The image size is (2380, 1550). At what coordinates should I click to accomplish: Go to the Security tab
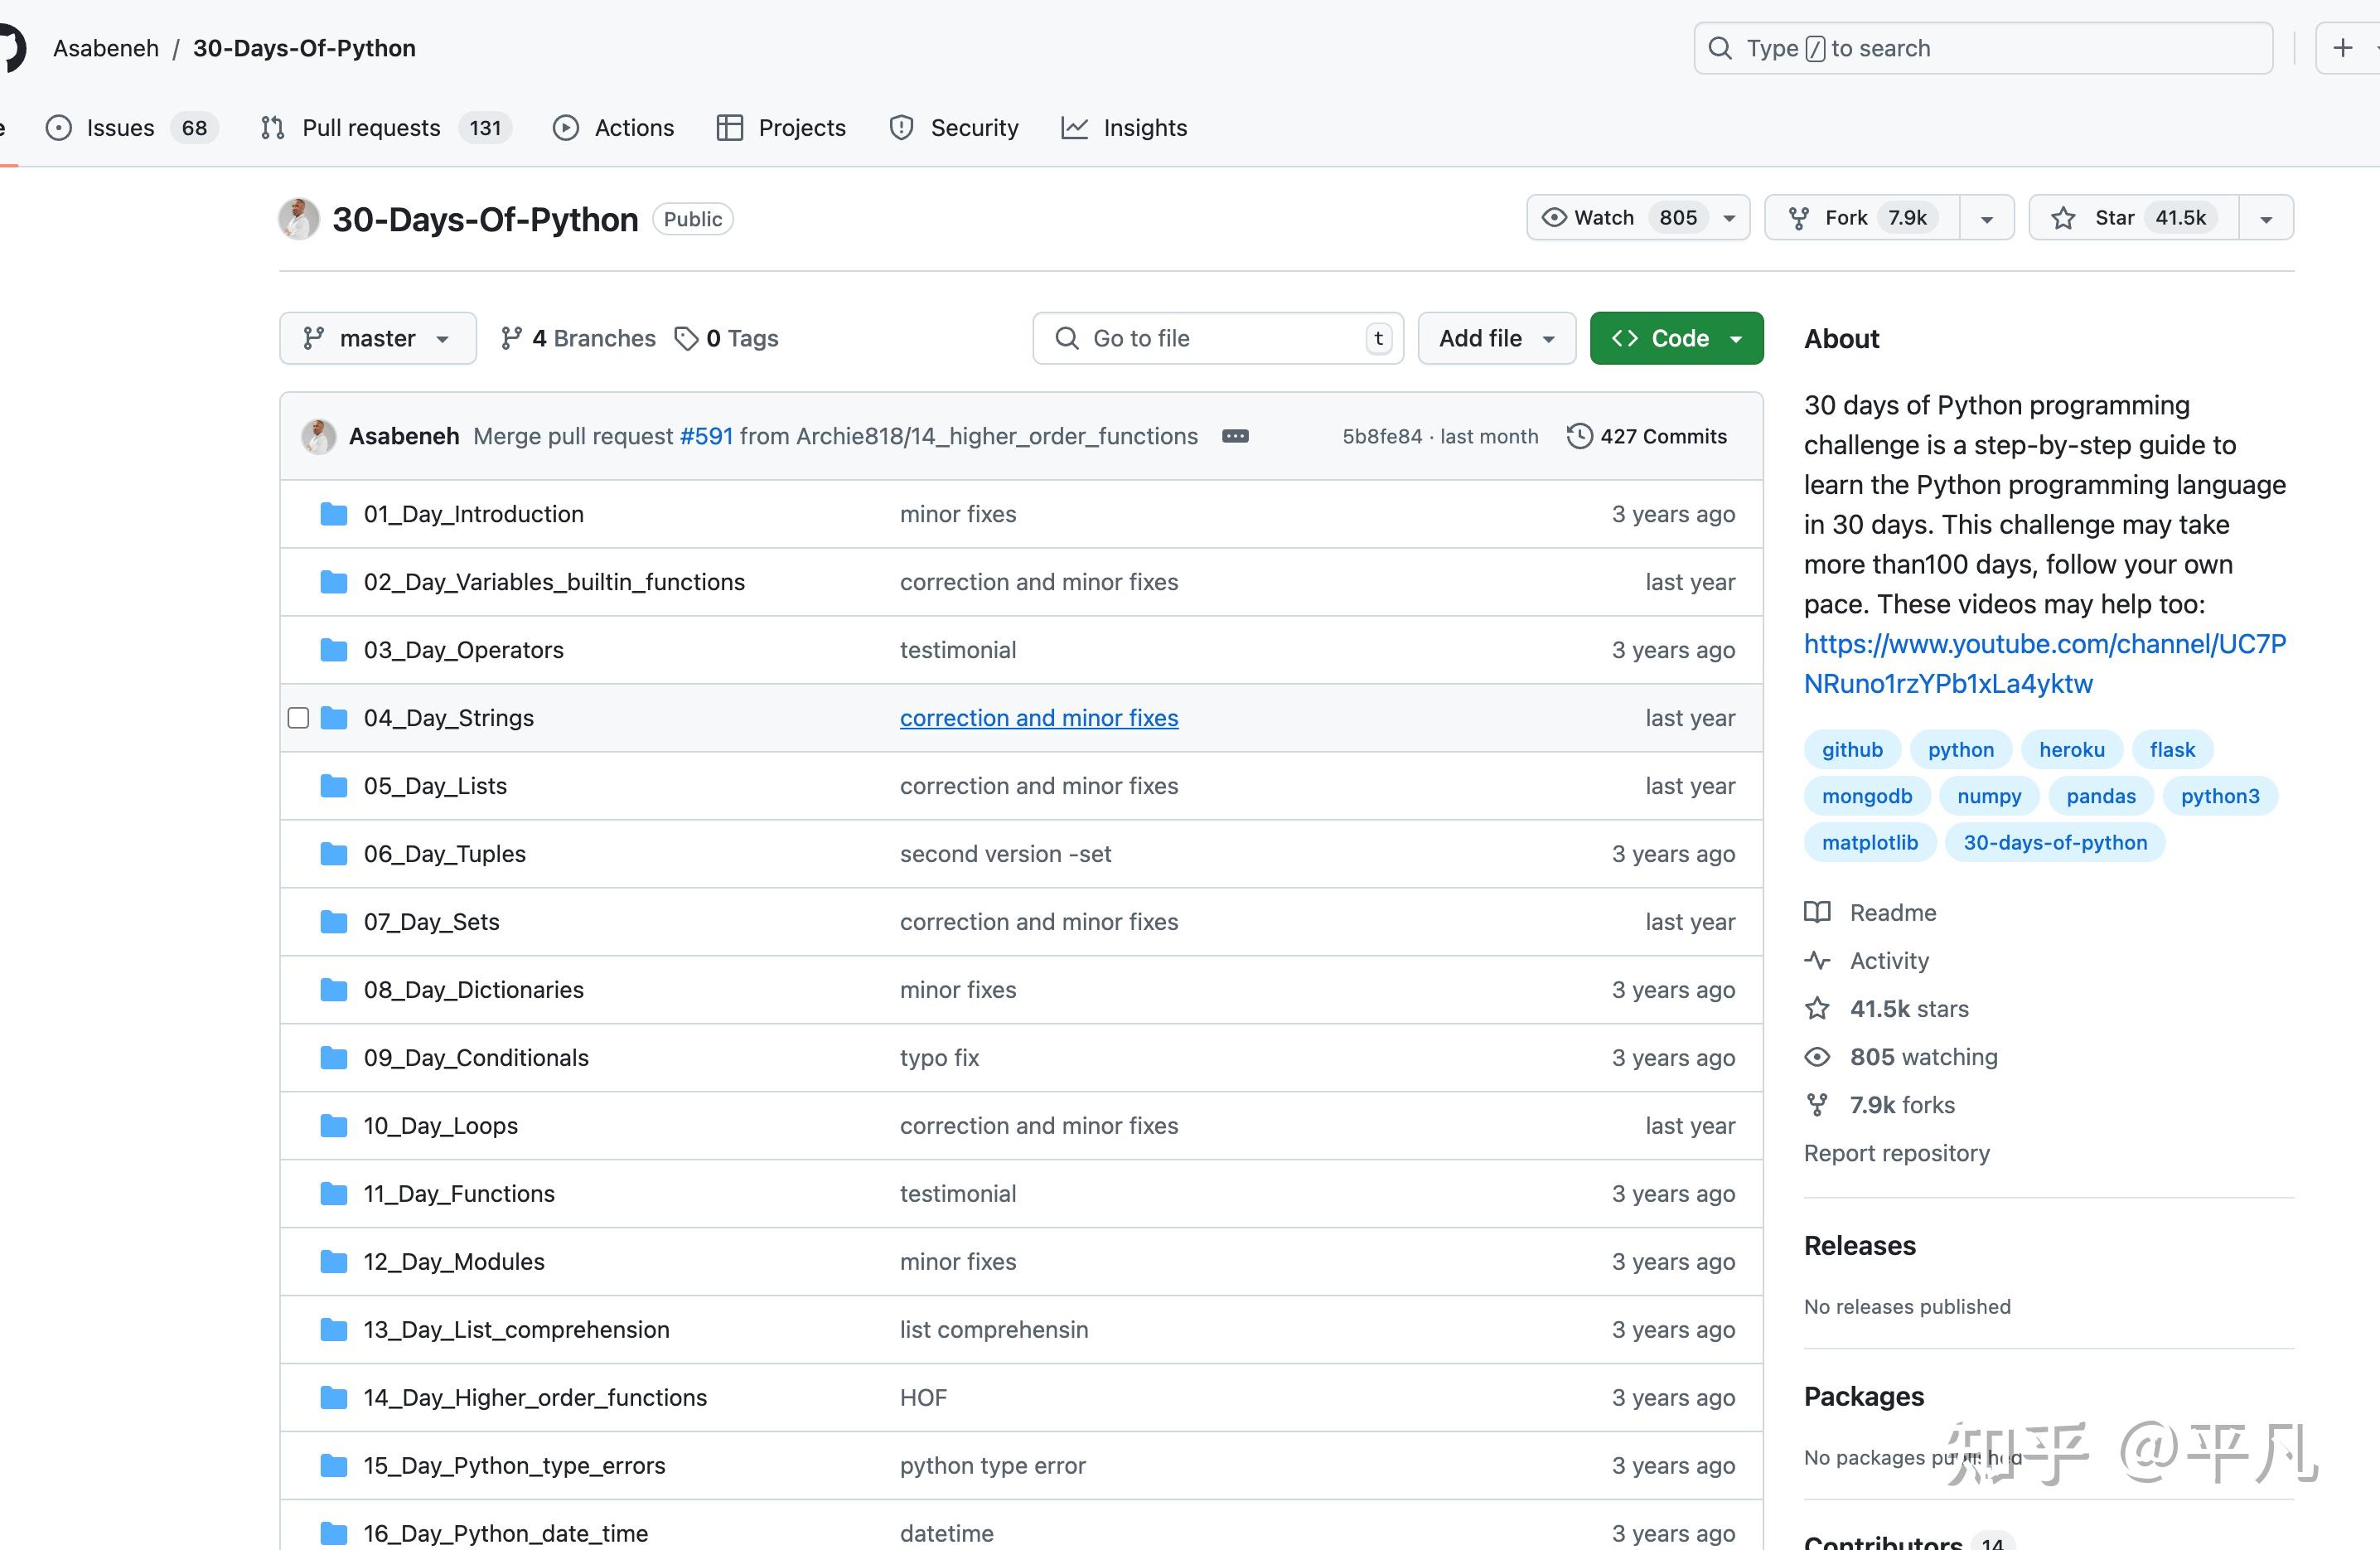[954, 128]
